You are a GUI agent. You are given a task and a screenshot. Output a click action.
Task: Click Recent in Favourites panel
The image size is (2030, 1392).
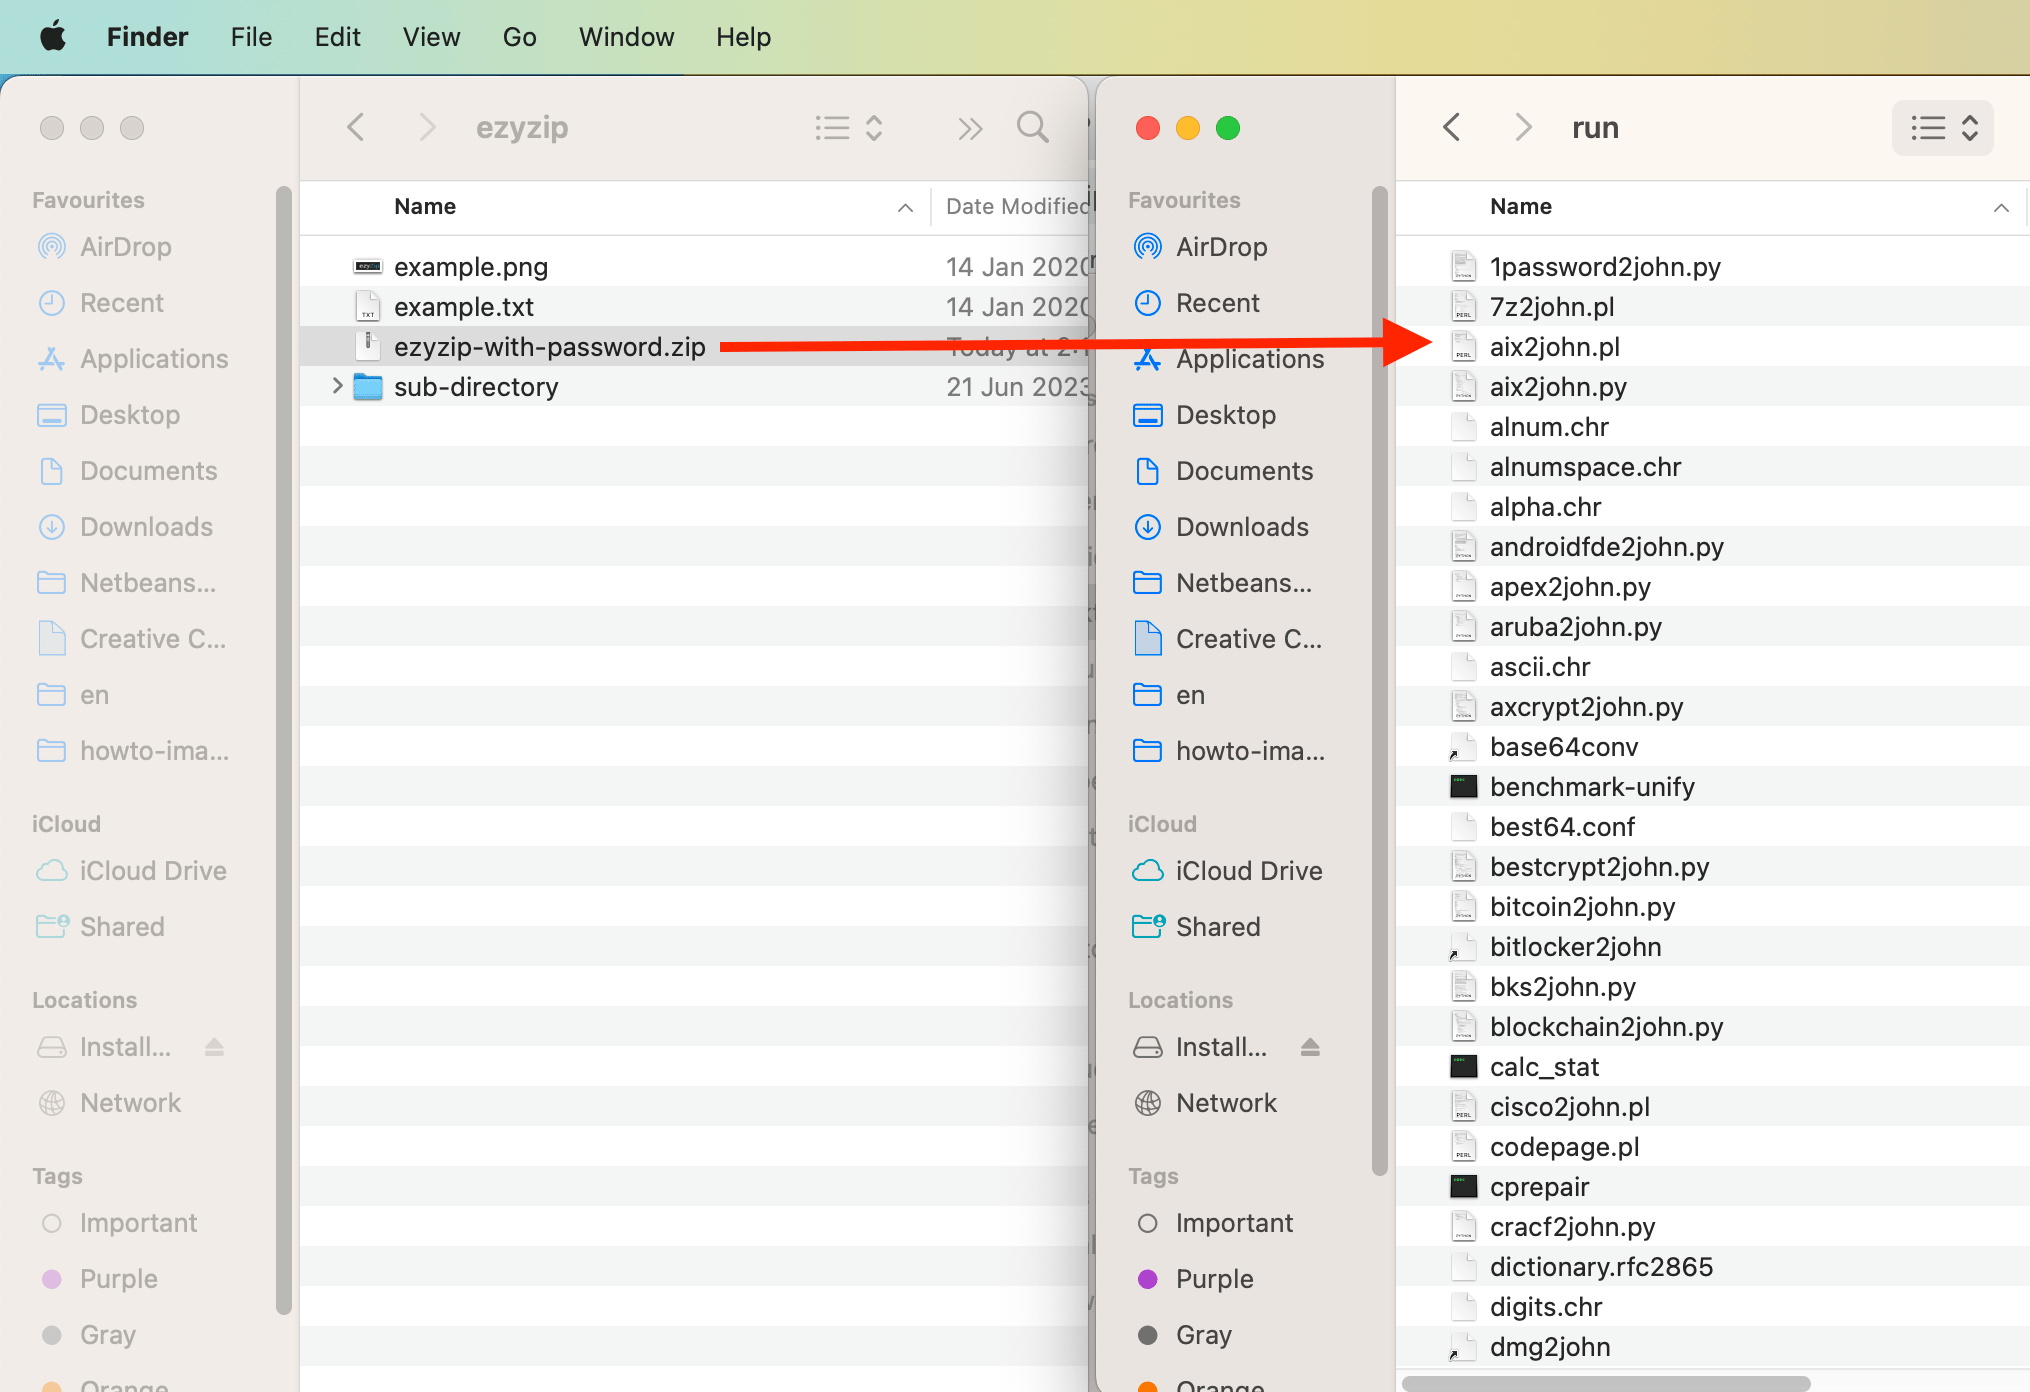click(x=1216, y=301)
